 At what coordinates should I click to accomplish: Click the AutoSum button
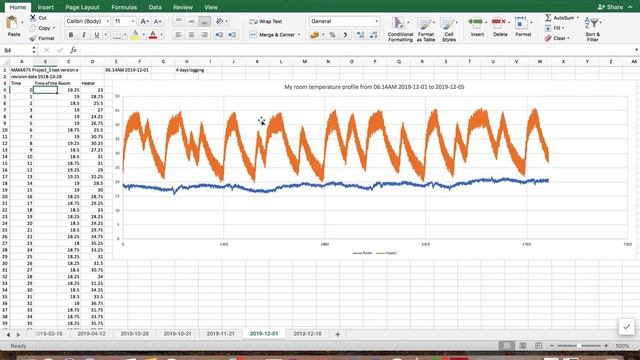point(559,18)
